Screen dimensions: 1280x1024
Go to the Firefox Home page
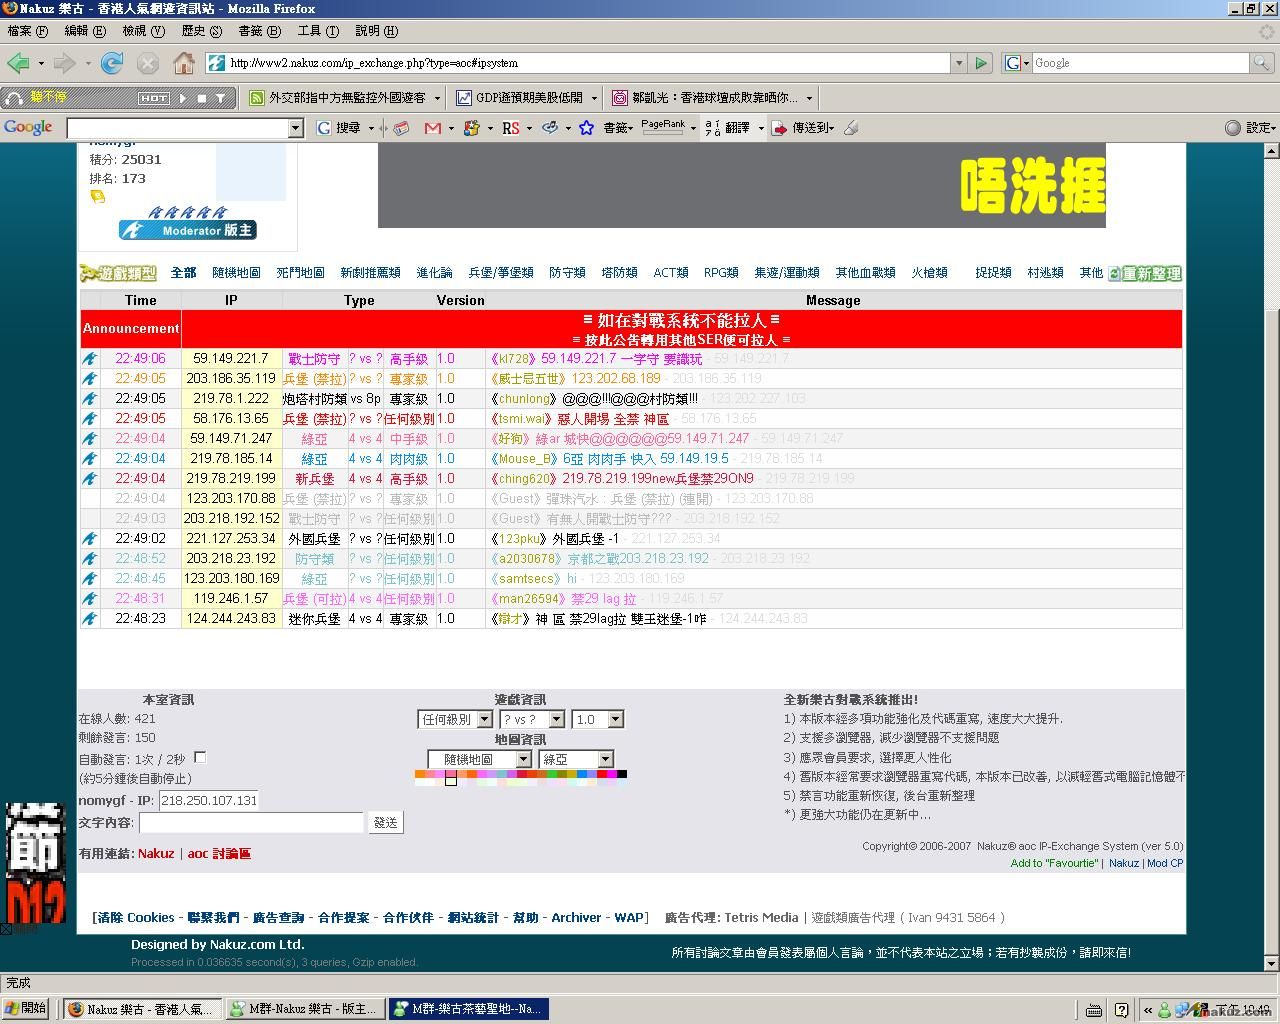(184, 63)
